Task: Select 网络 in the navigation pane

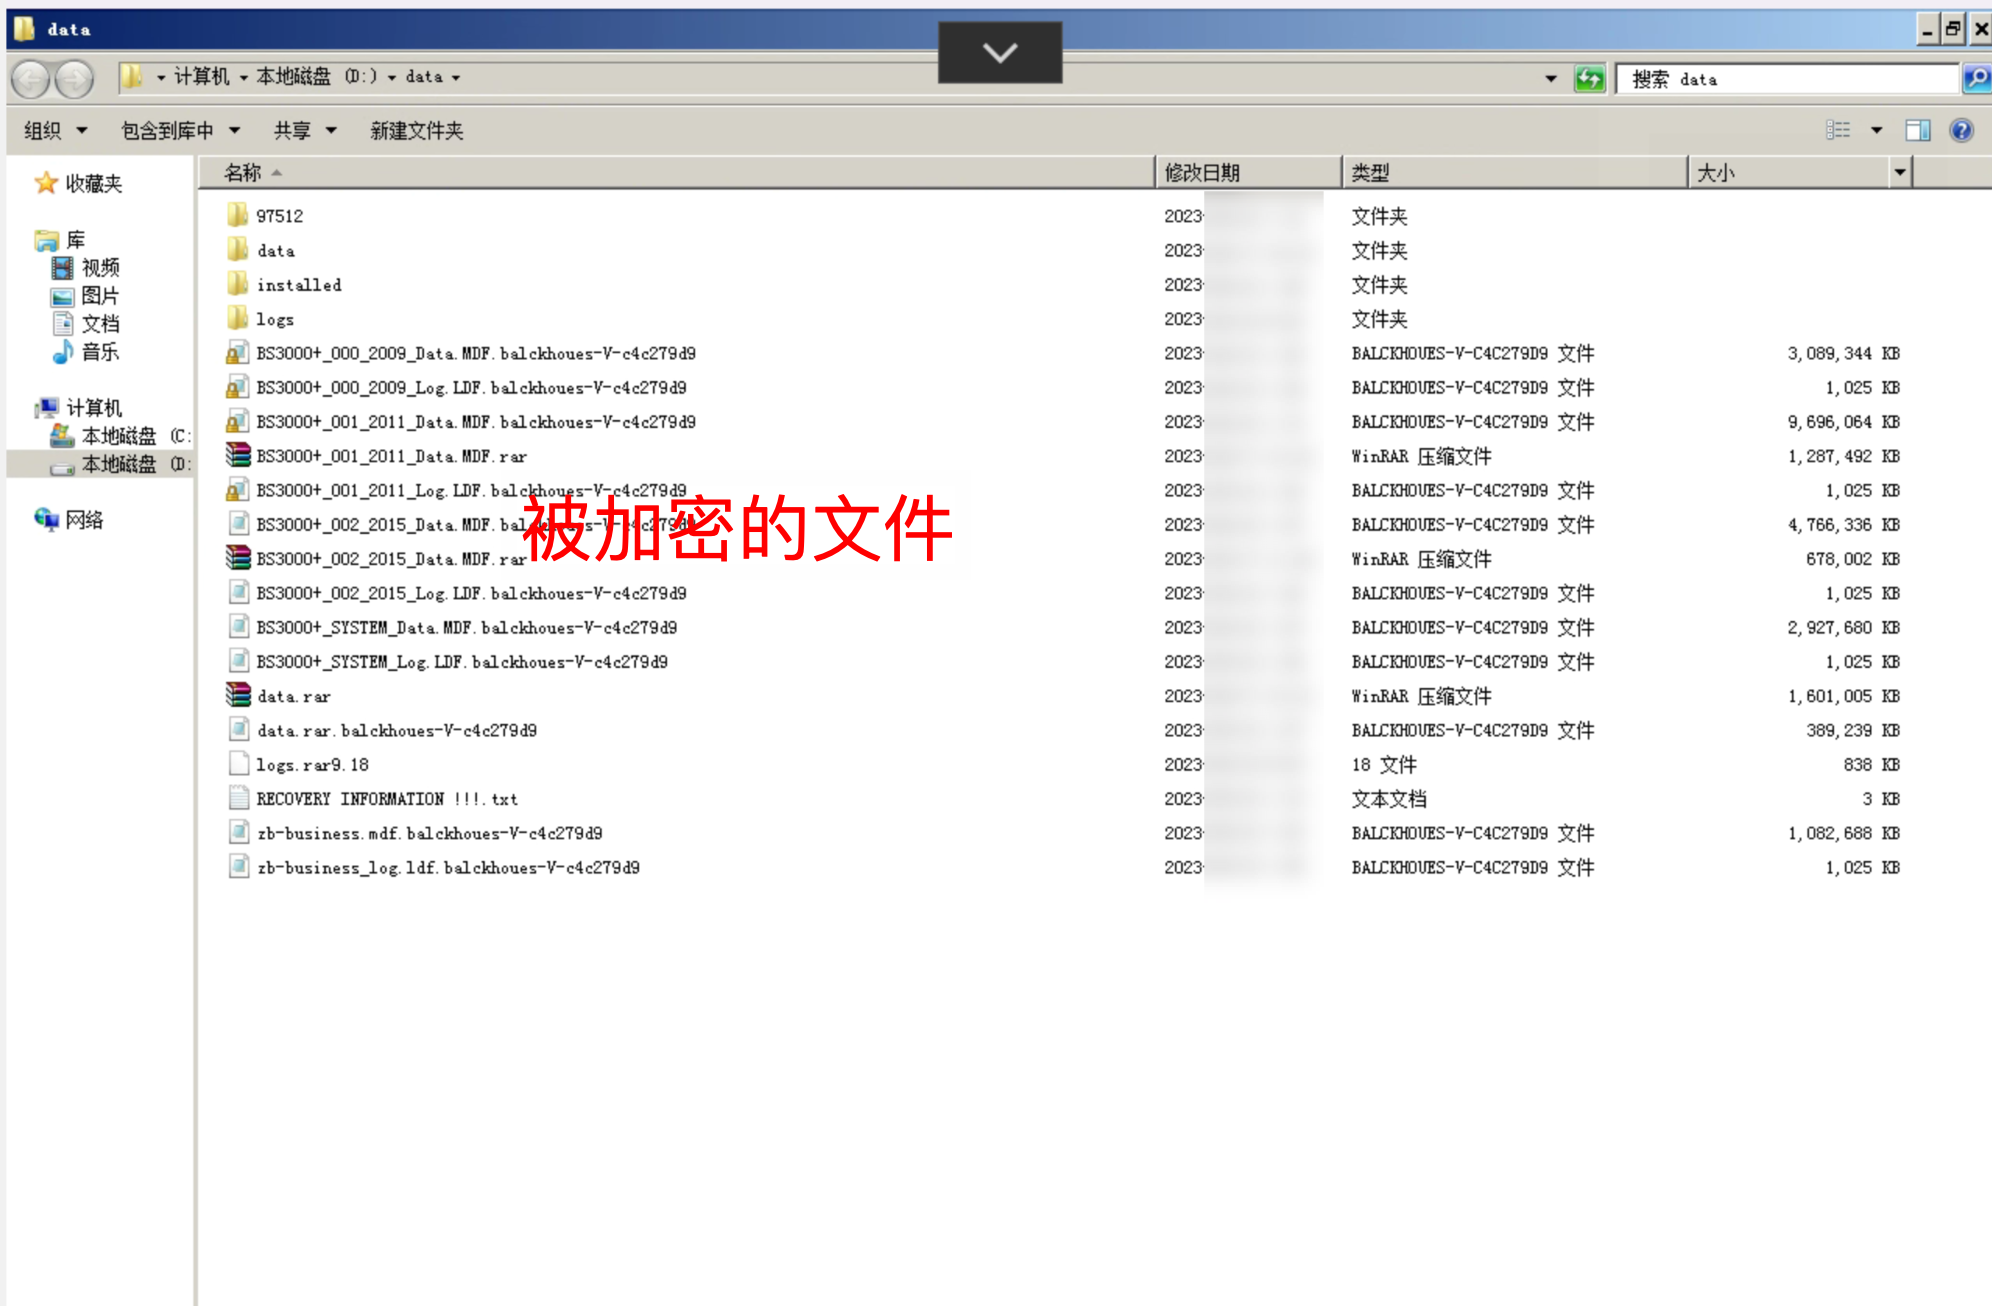Action: 84,520
